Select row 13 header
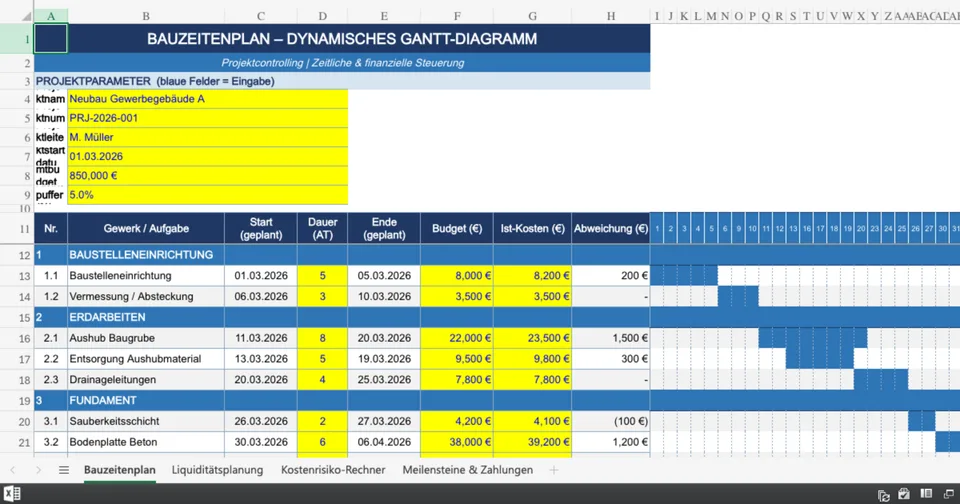 [x=17, y=276]
